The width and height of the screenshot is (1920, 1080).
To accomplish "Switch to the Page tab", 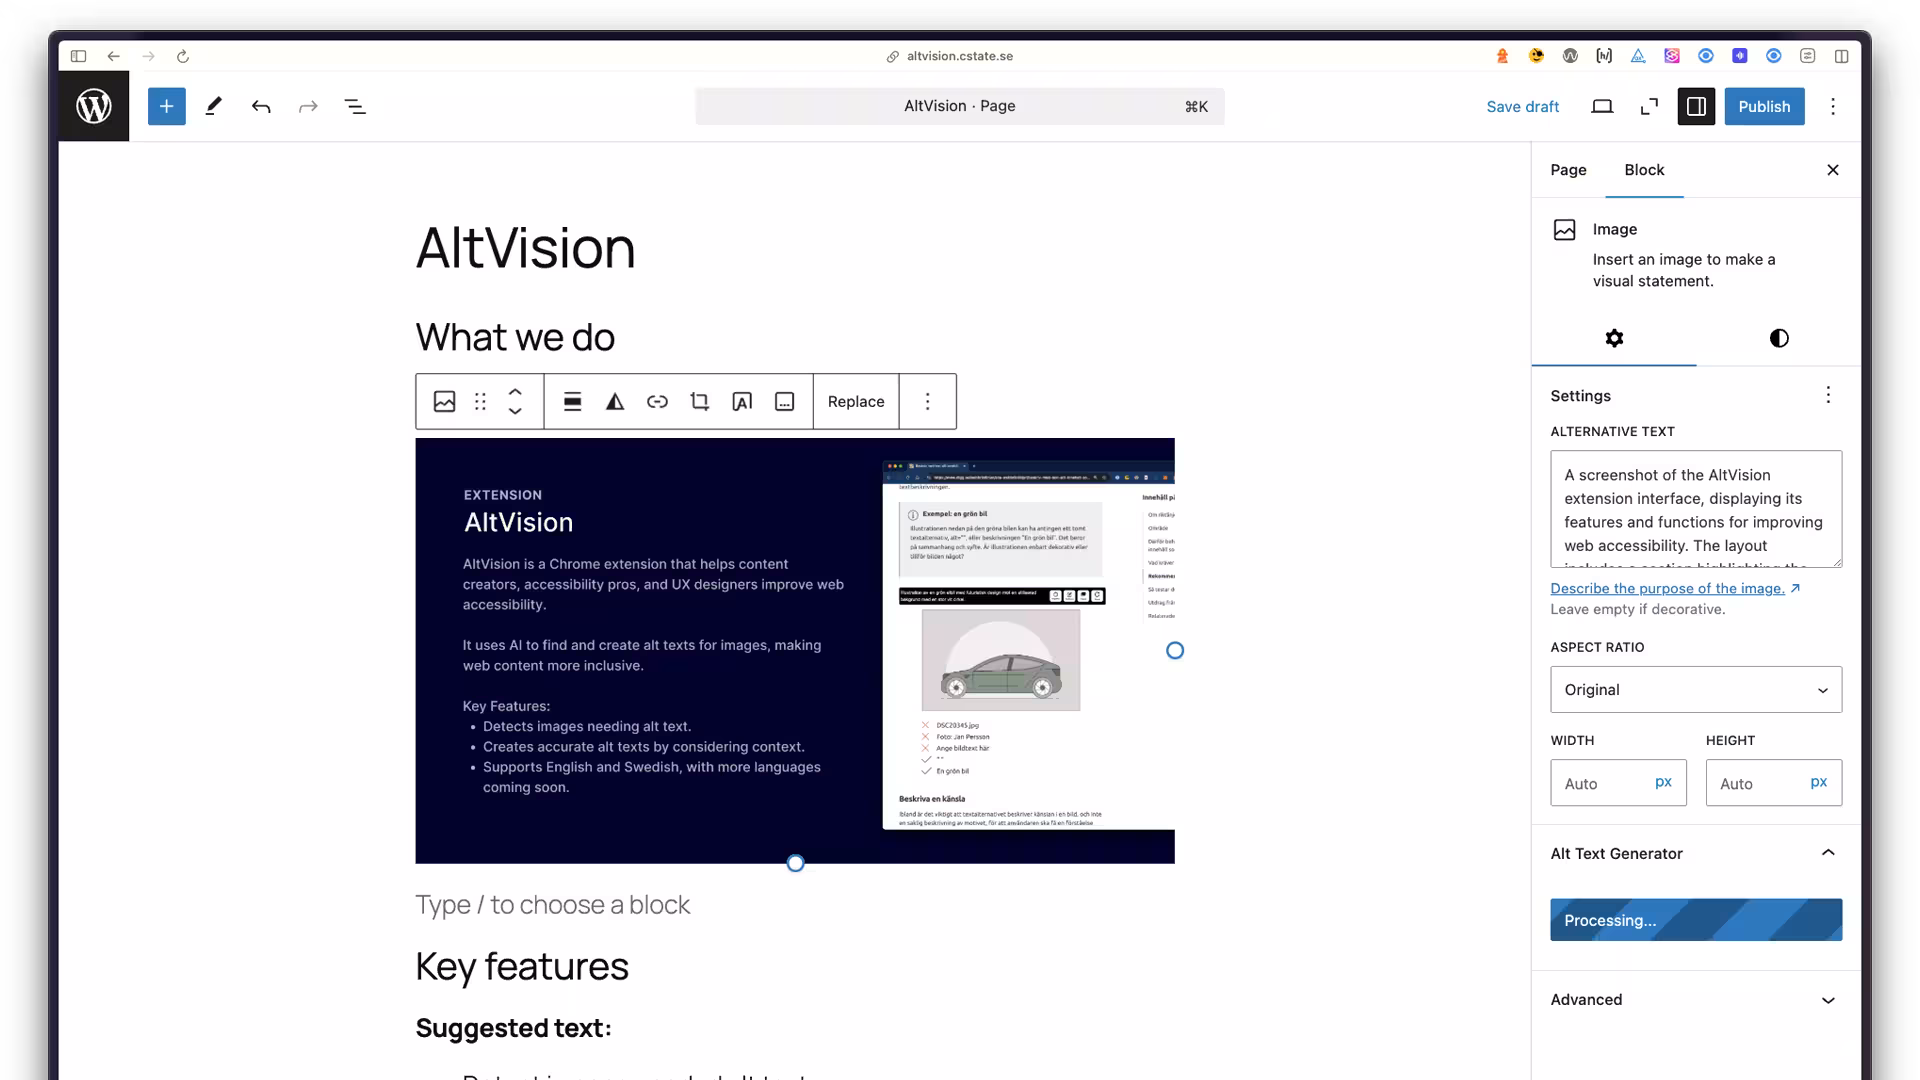I will [x=1568, y=170].
